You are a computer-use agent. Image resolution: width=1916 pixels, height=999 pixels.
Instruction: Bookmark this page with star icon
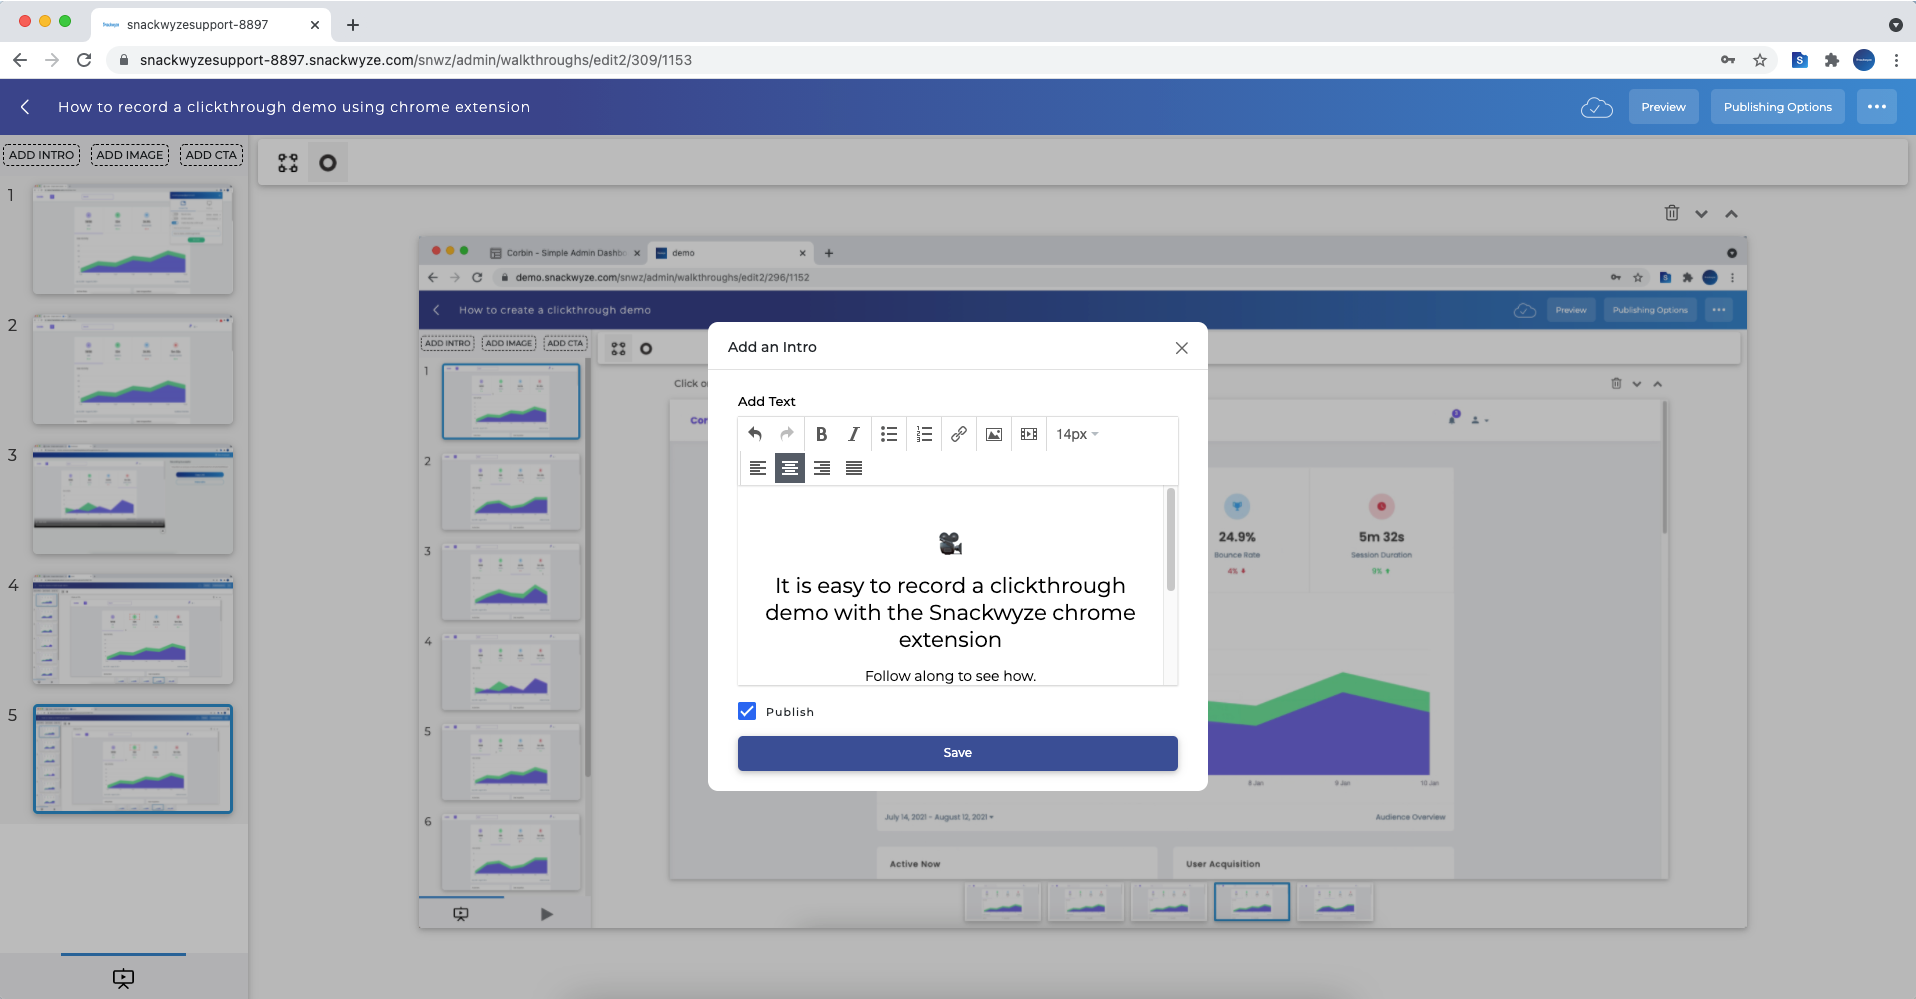pyautogui.click(x=1760, y=60)
